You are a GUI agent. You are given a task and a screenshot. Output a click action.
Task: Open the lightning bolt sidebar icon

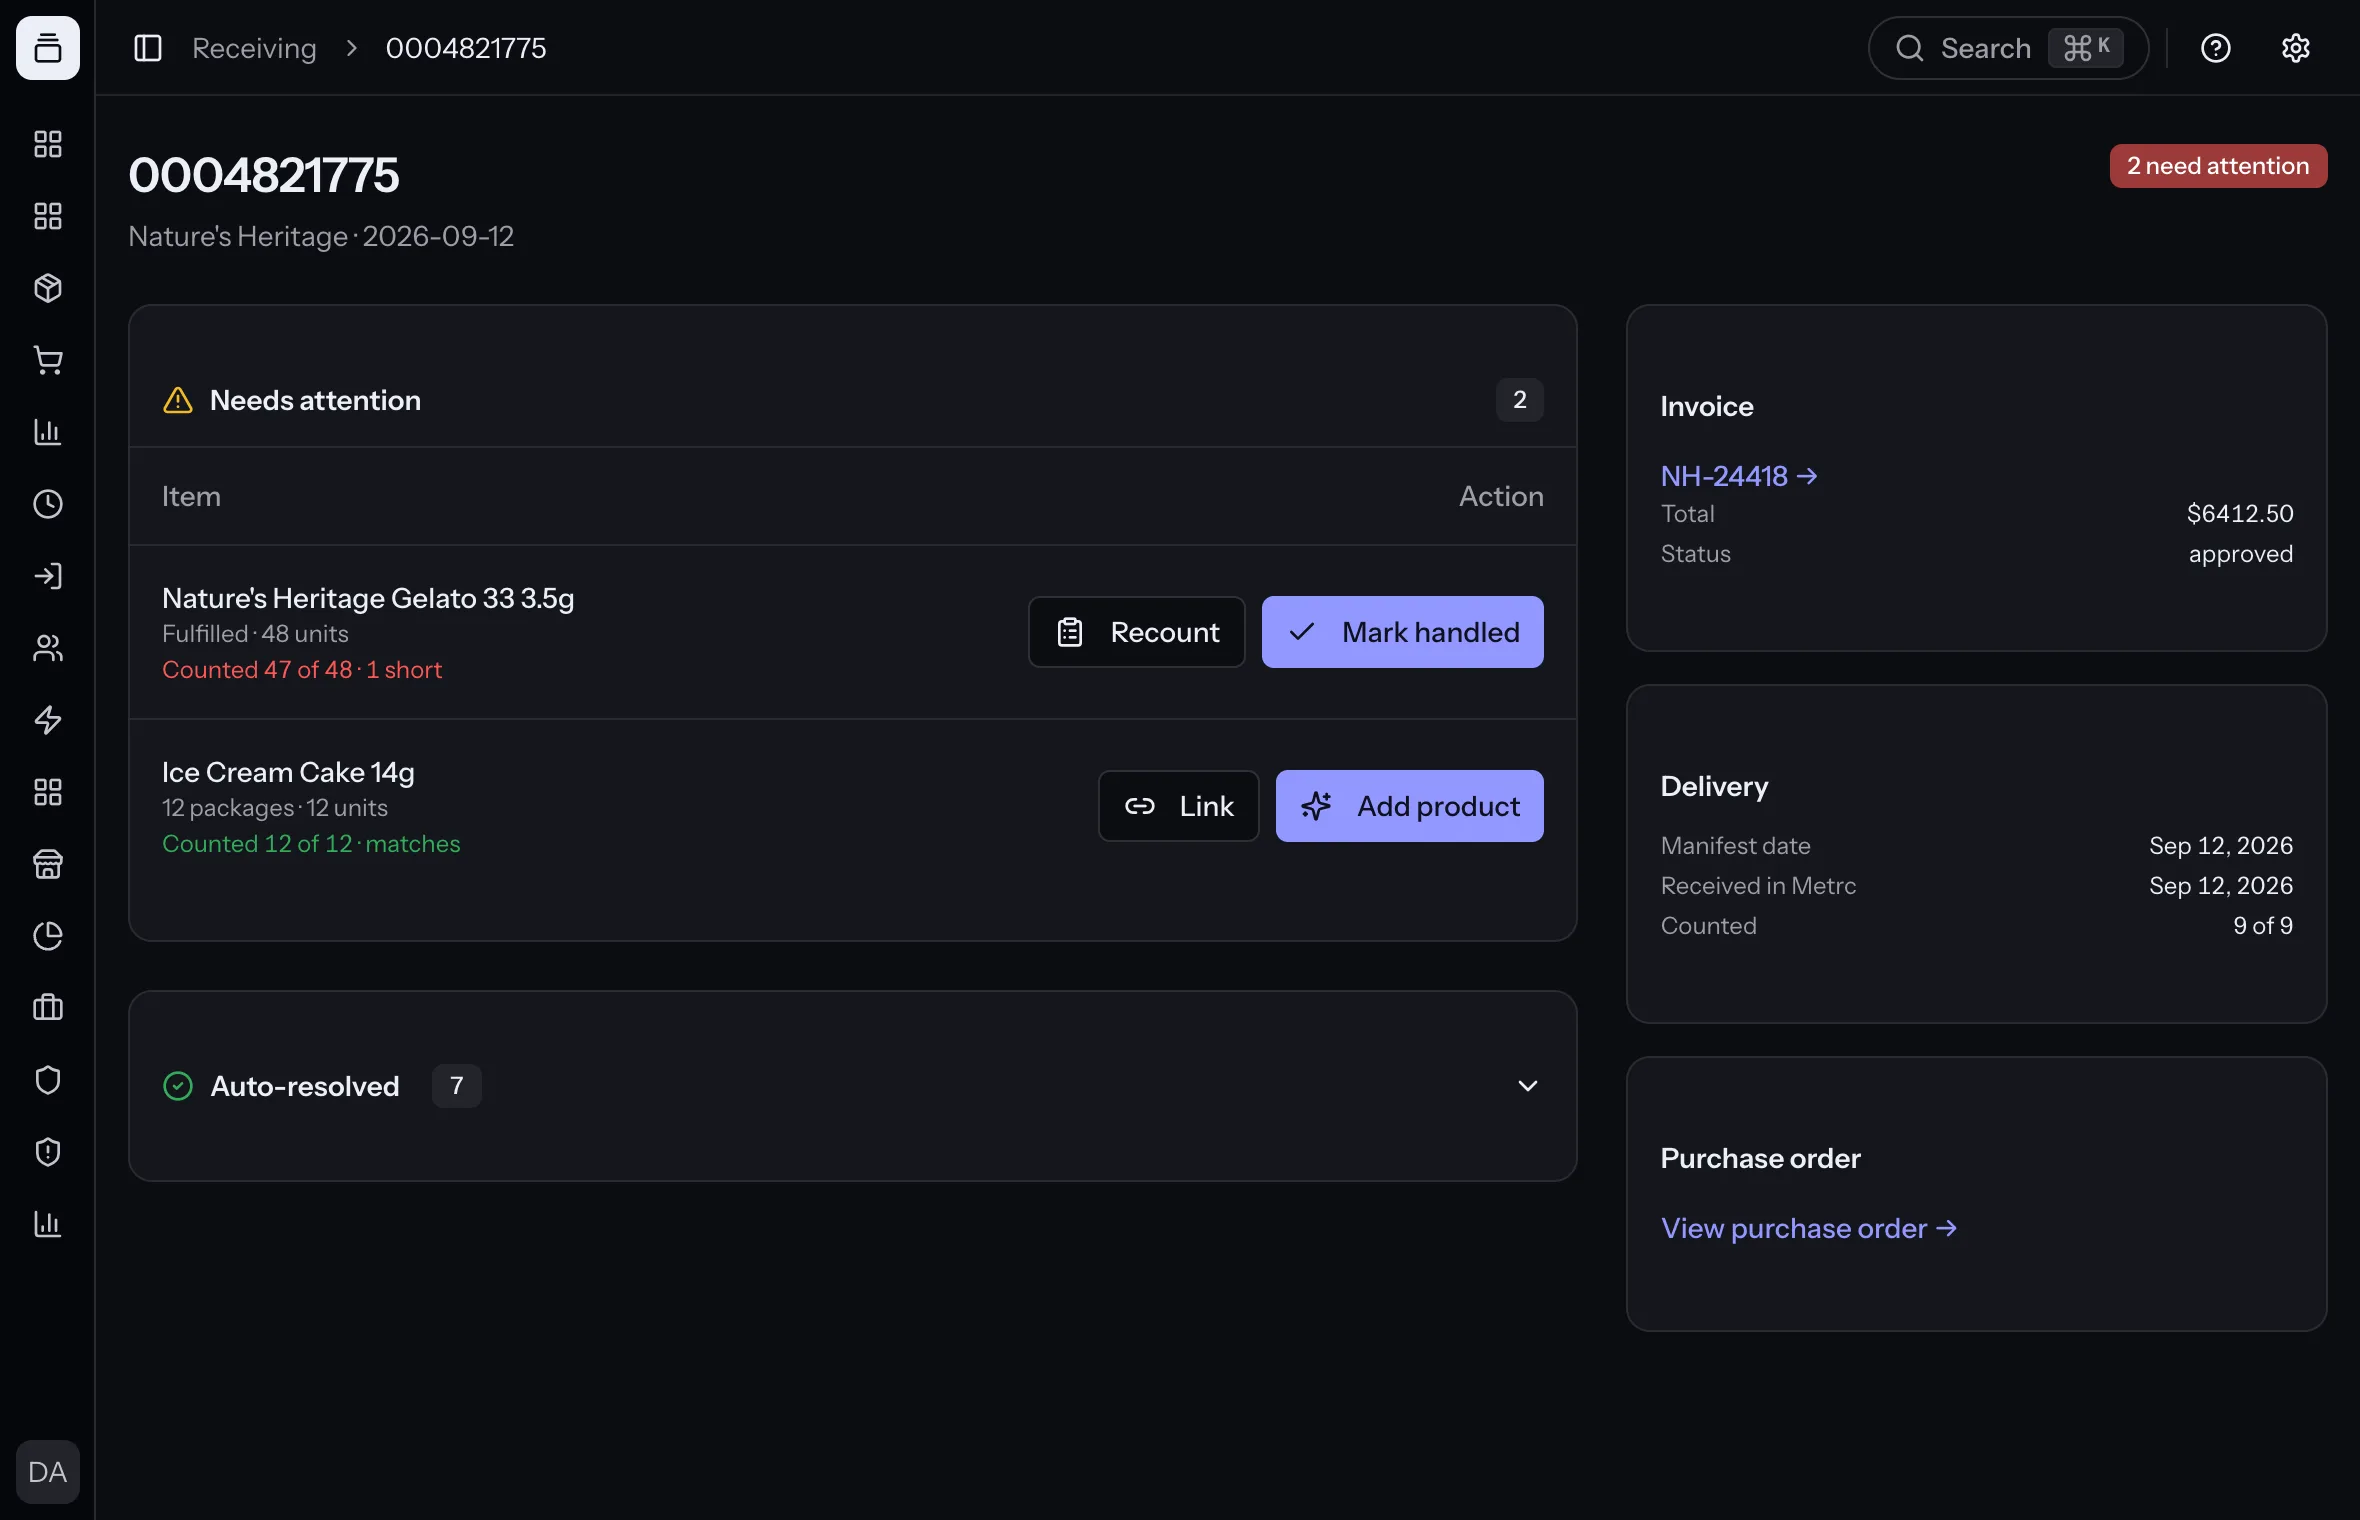pyautogui.click(x=47, y=720)
